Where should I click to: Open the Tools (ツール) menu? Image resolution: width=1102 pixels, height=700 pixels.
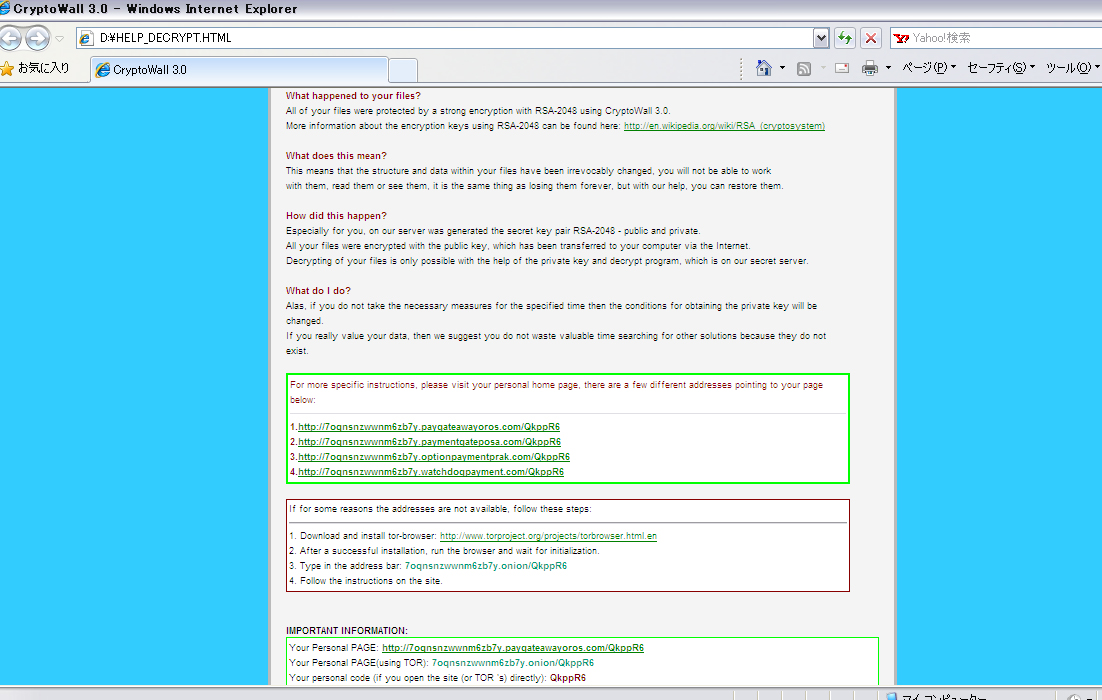[x=1072, y=68]
